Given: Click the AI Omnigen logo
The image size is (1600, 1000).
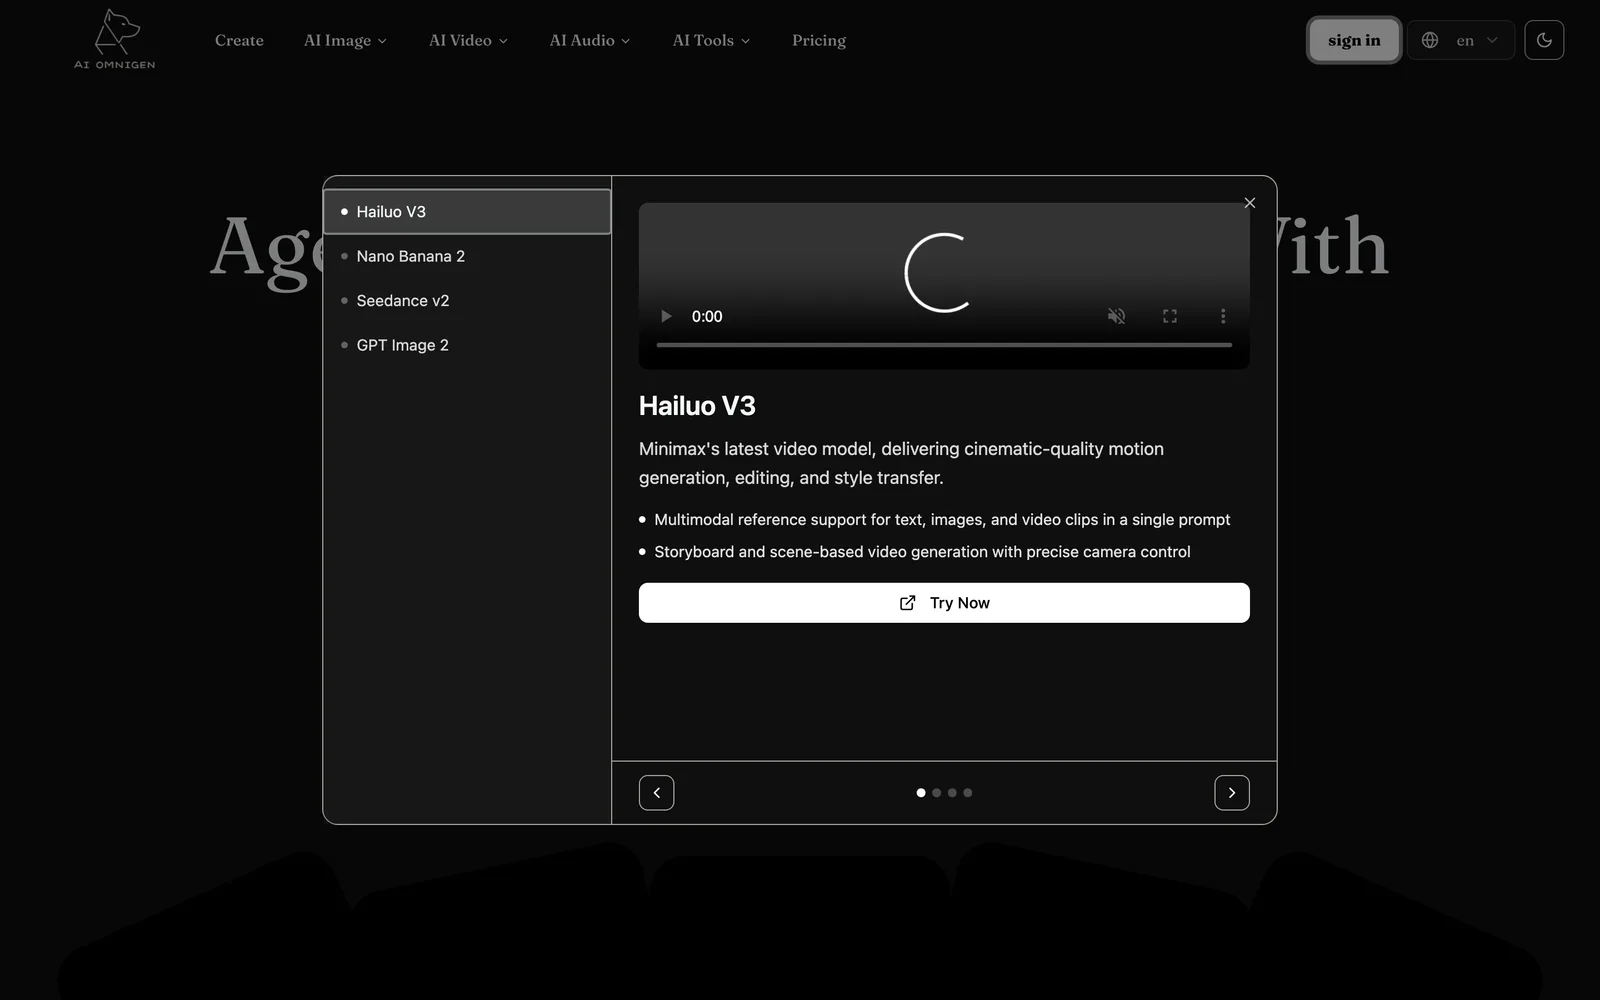Looking at the screenshot, I should pyautogui.click(x=115, y=40).
